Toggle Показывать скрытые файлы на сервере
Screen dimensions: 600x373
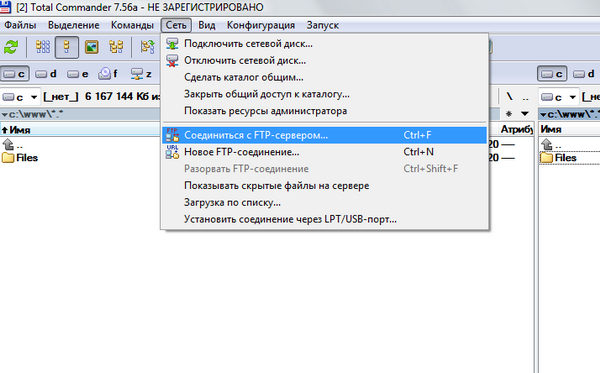(x=324, y=186)
